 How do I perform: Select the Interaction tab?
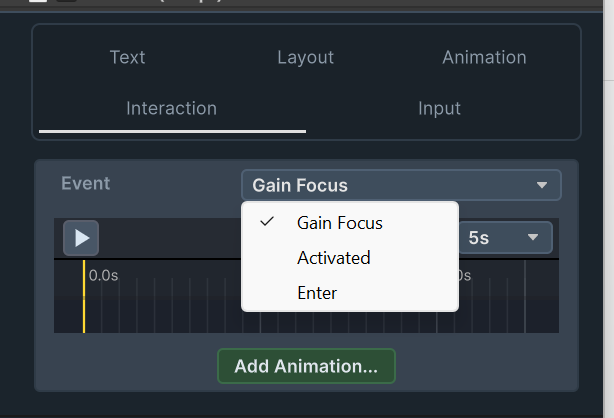[172, 109]
